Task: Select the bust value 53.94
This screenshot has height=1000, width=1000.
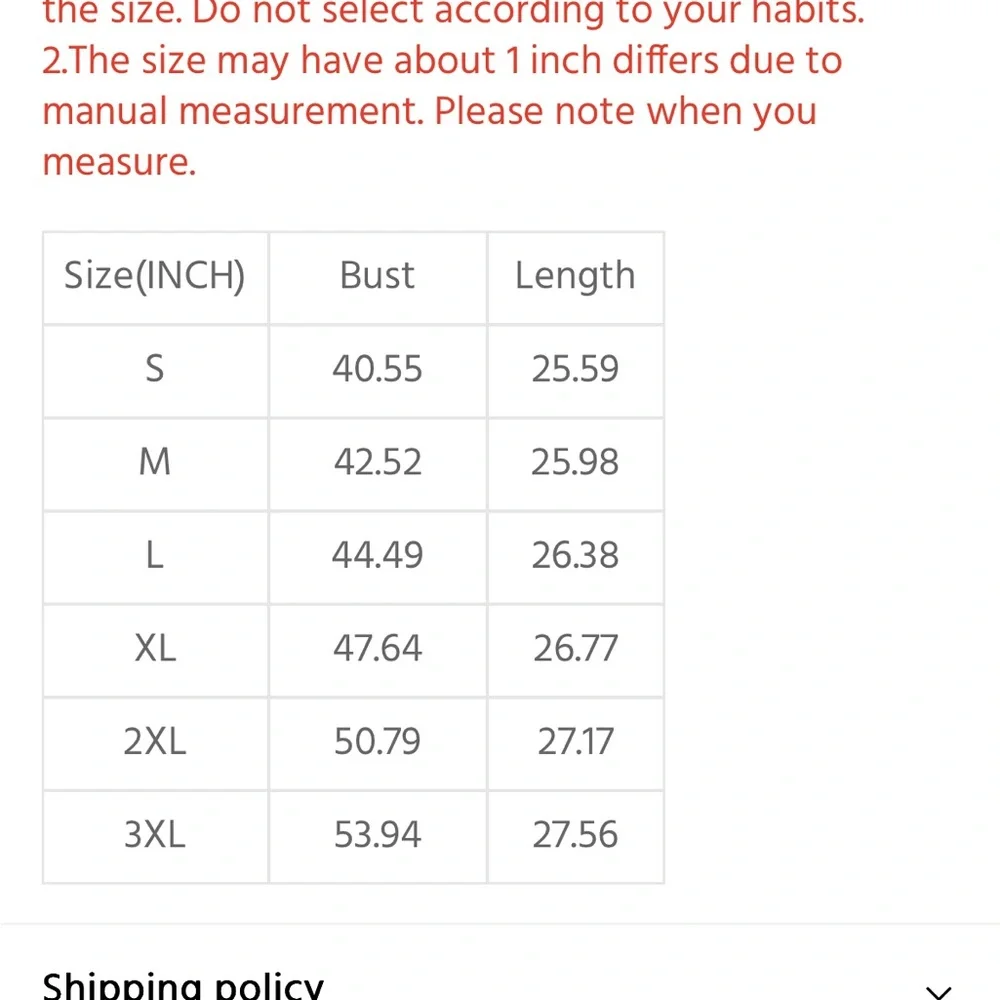Action: (x=378, y=835)
